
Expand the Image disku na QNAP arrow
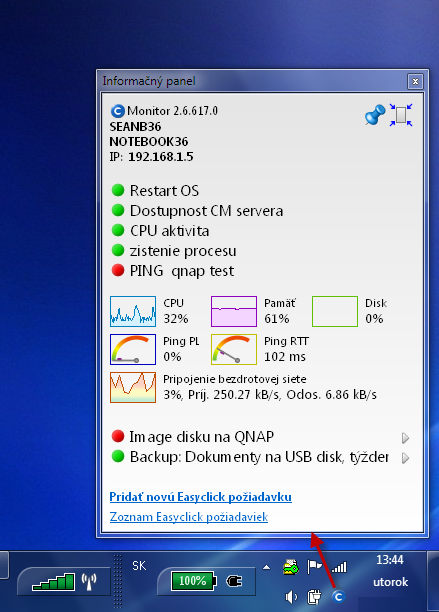coord(405,438)
